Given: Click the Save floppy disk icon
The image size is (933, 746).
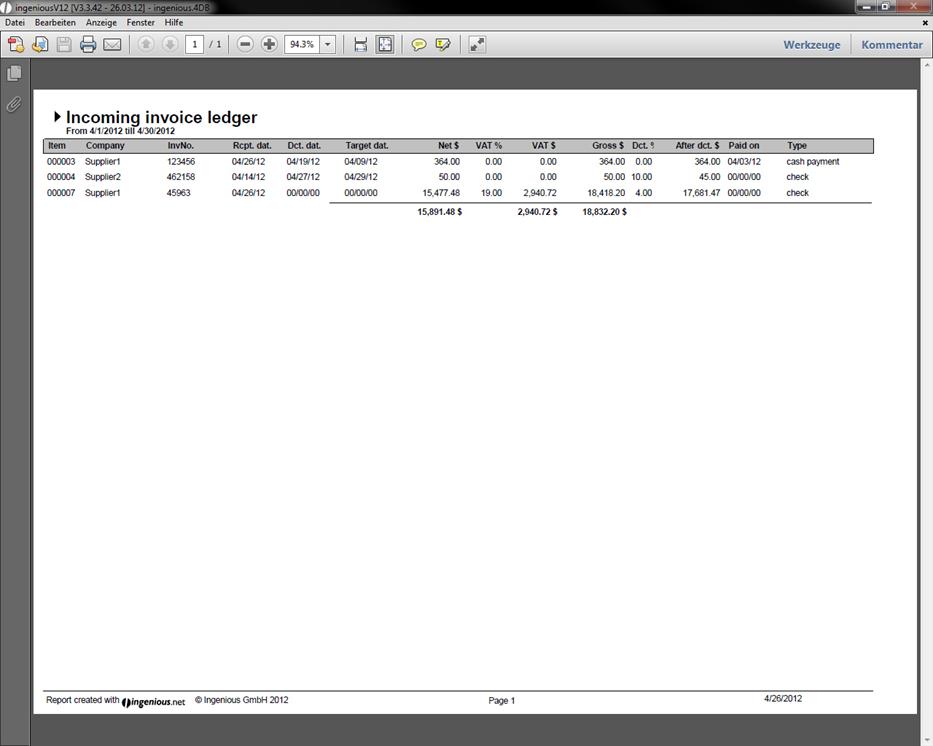Looking at the screenshot, I should [64, 44].
